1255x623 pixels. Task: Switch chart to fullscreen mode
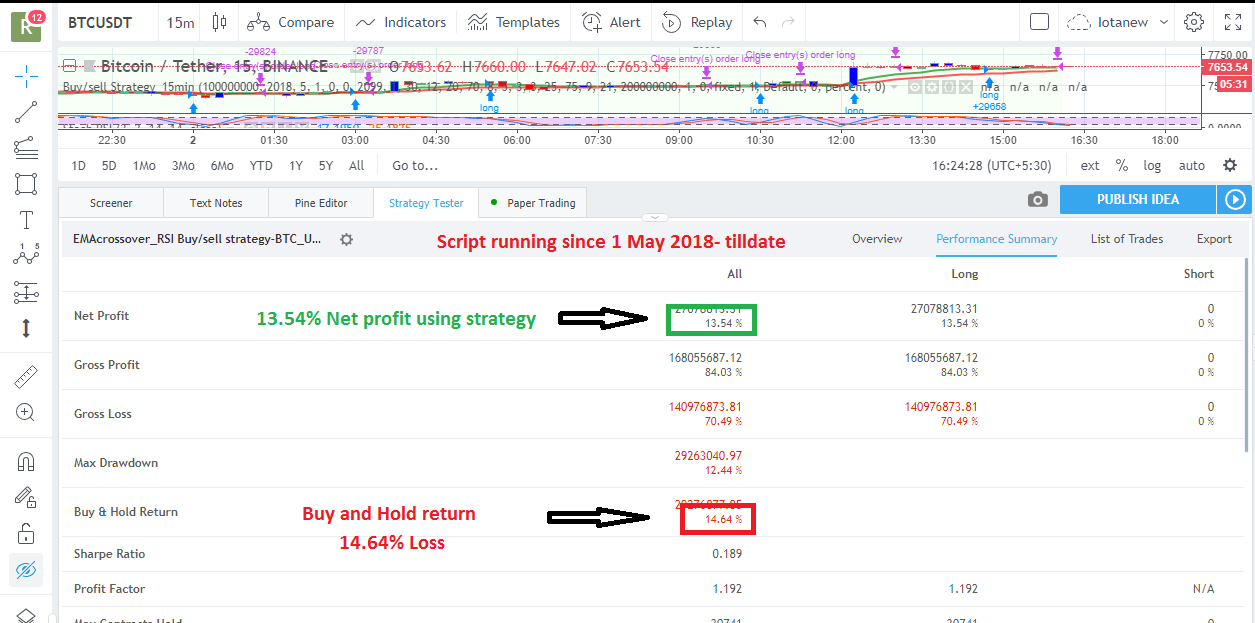[1233, 22]
